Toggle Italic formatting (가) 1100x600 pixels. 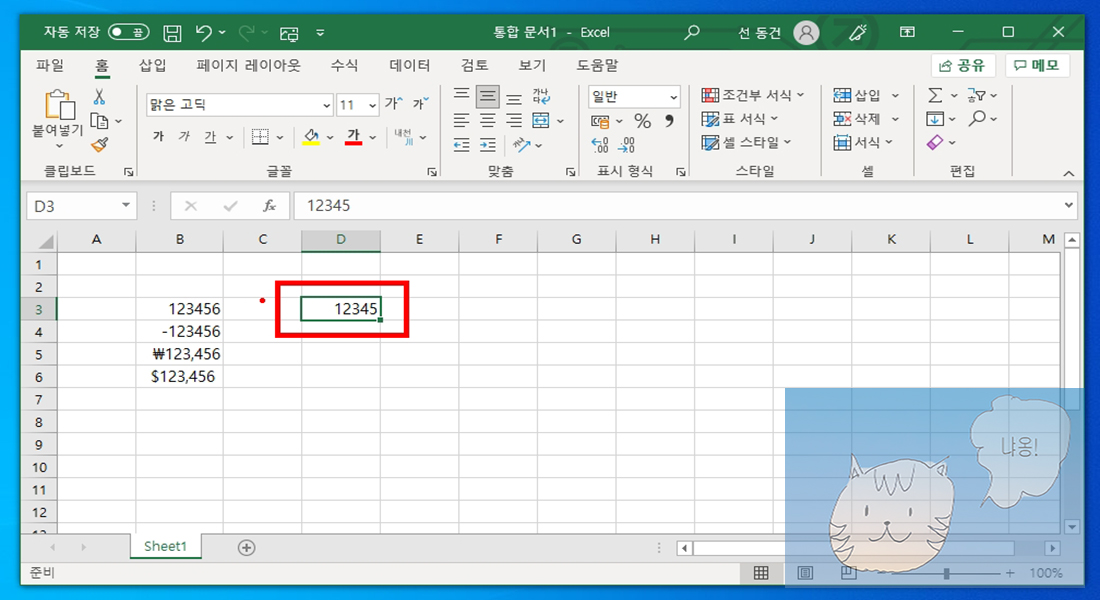coord(185,137)
